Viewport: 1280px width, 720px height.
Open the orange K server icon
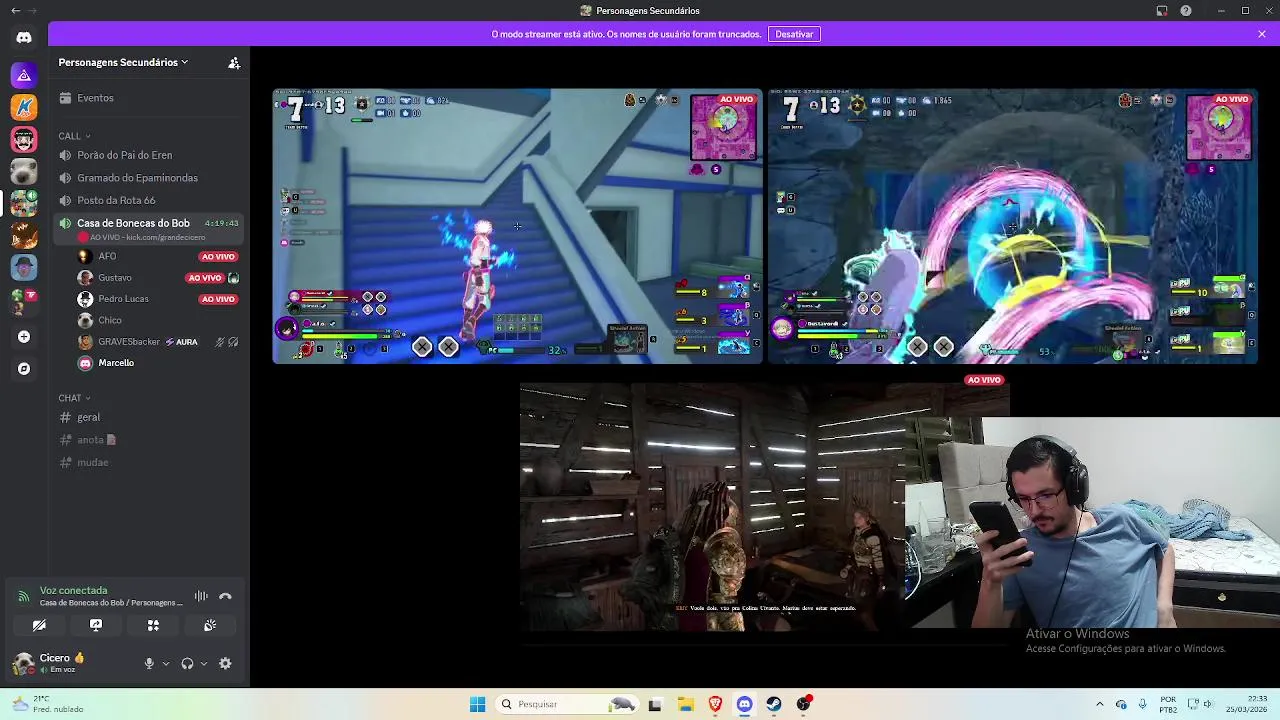click(x=24, y=107)
